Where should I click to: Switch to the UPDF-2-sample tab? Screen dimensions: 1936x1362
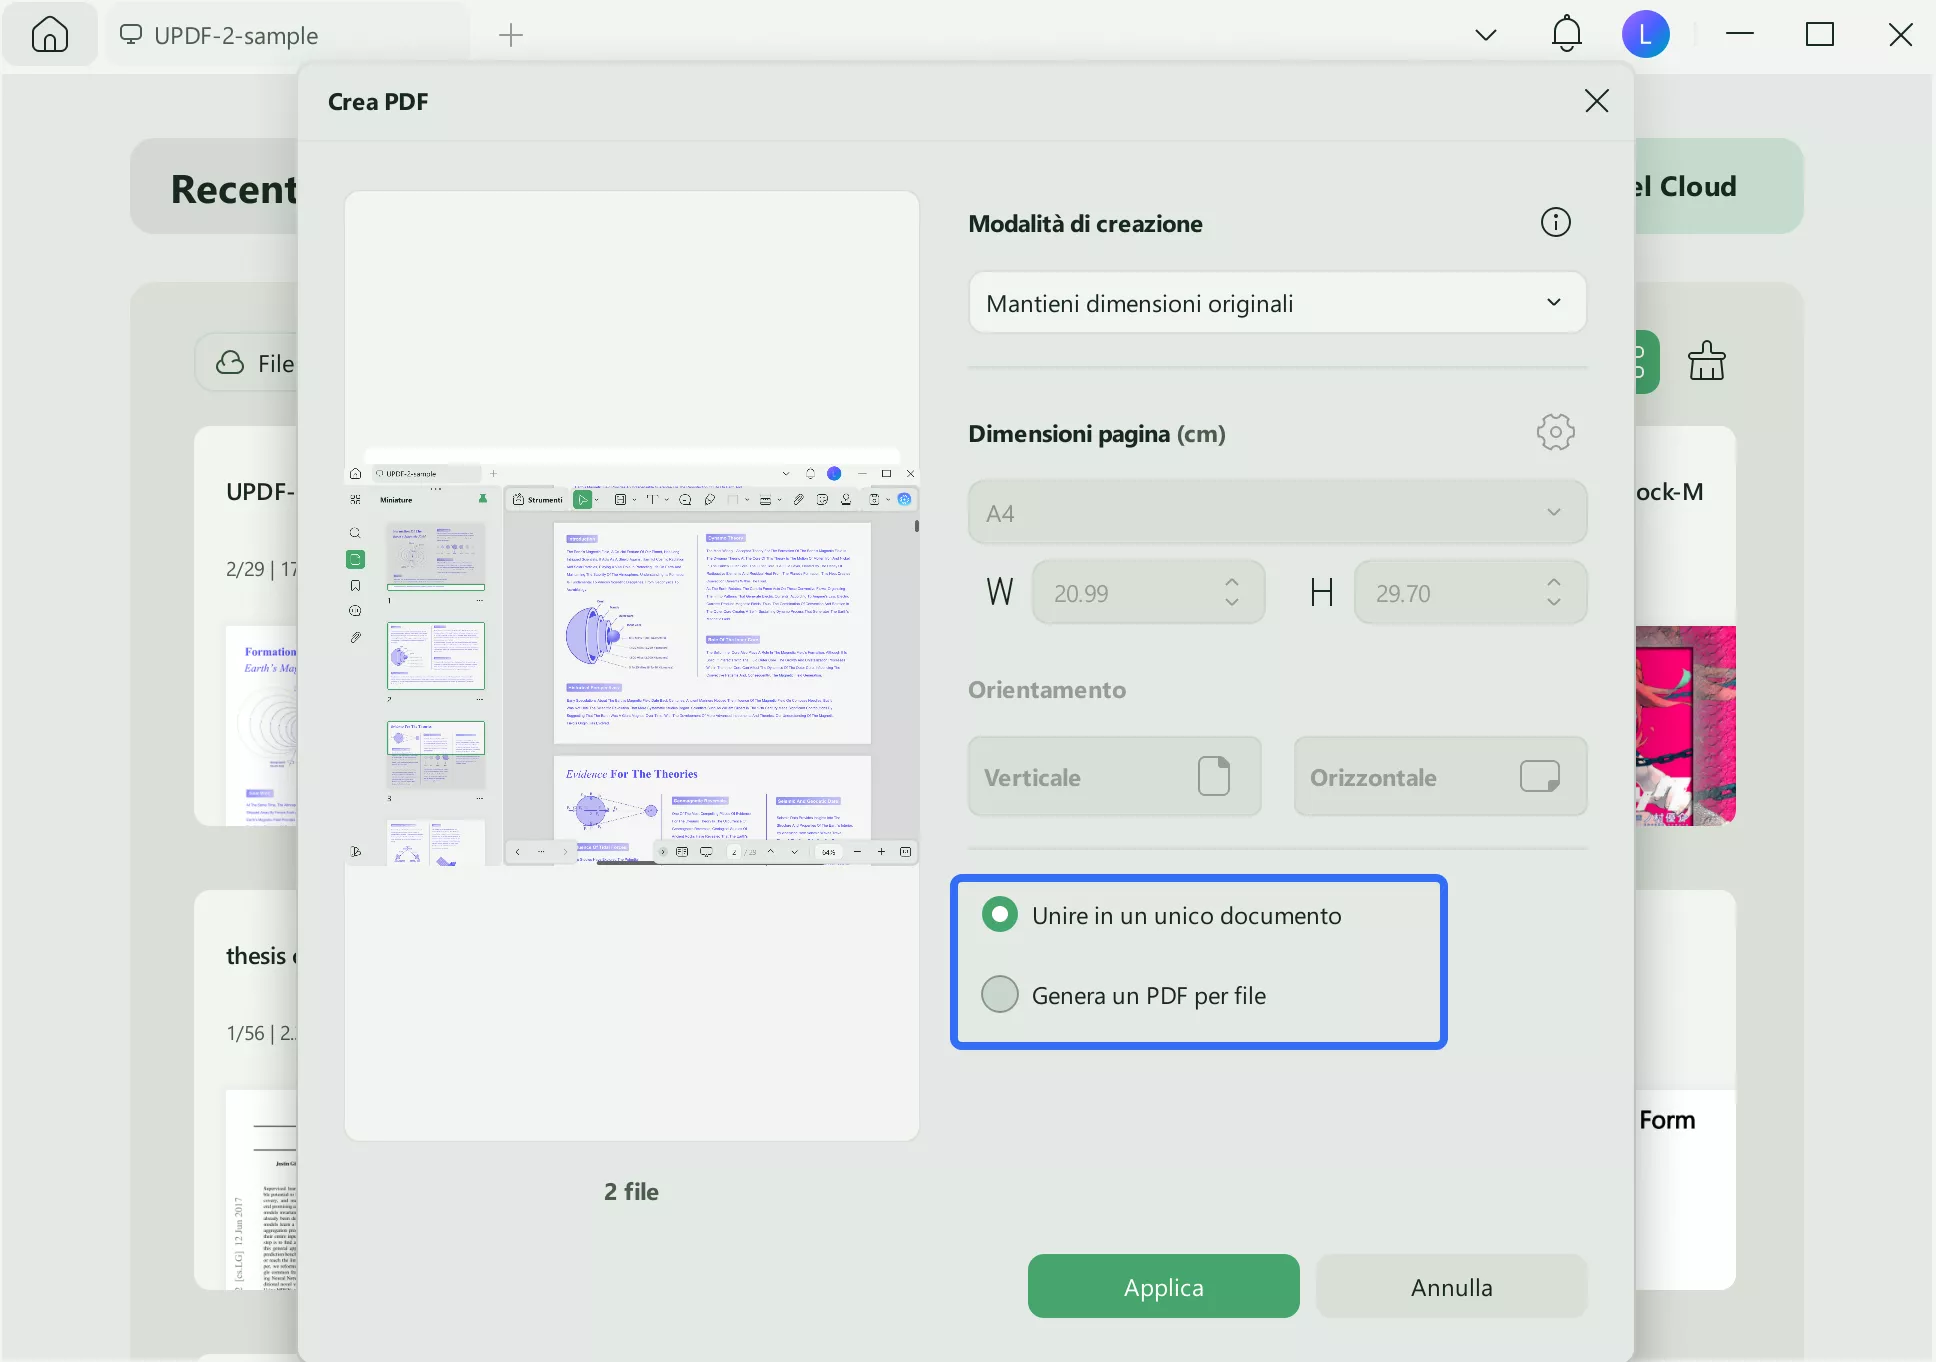[235, 35]
